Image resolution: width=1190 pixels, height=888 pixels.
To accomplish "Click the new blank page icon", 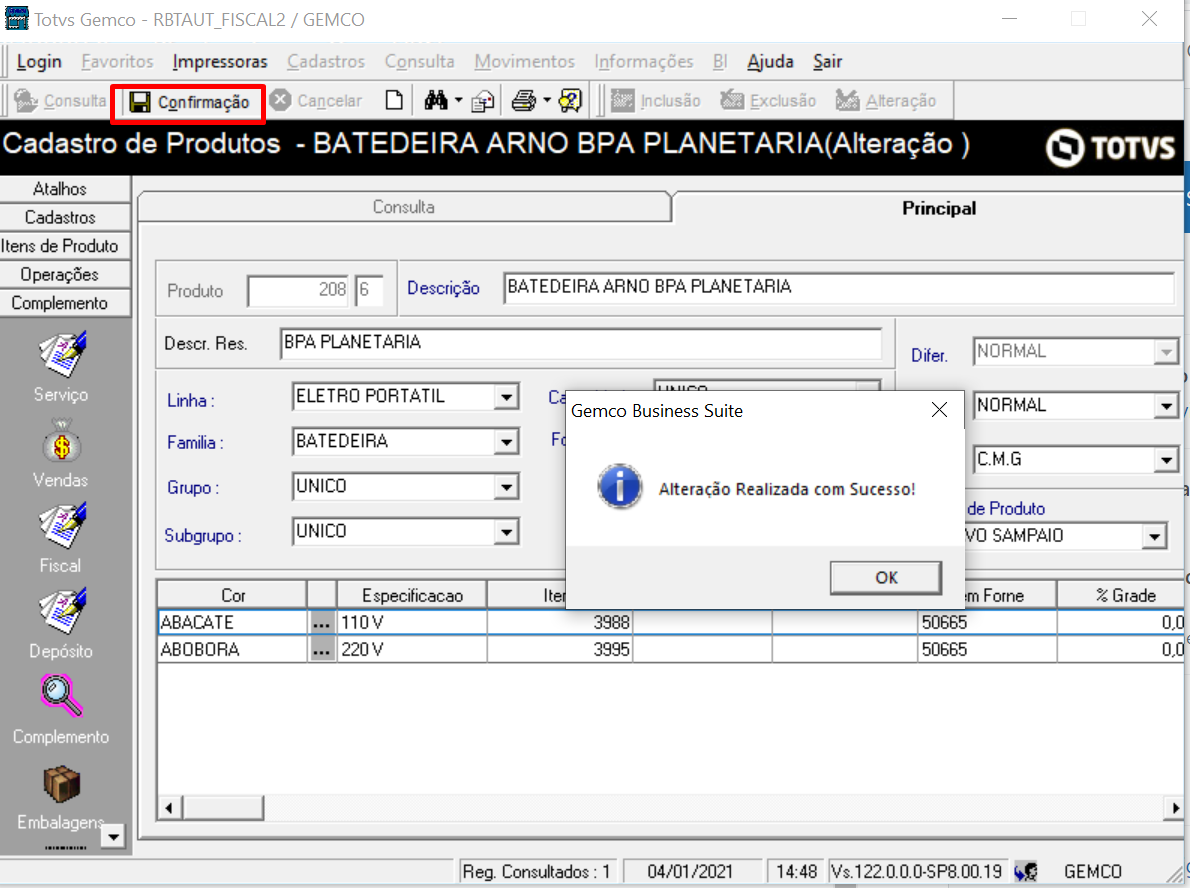I will click(394, 100).
